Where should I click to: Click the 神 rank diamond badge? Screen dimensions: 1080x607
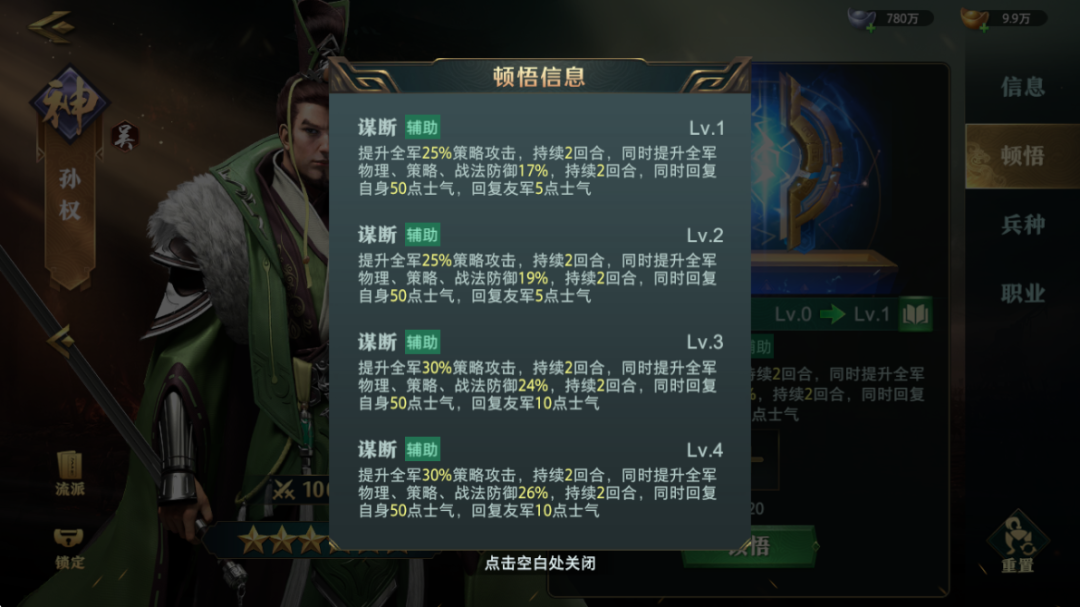pos(69,103)
